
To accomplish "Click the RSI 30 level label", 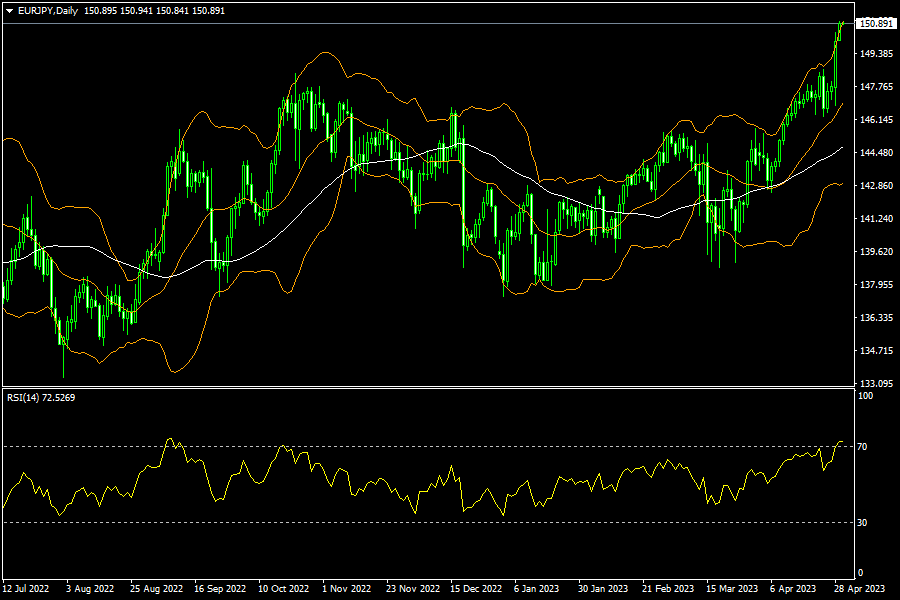I will coord(862,522).
